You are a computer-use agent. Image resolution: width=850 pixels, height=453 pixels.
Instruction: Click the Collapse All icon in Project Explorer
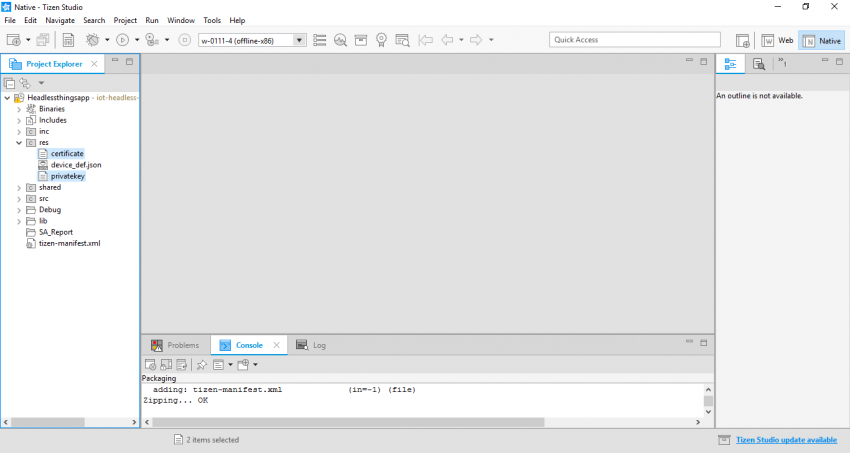(x=10, y=82)
